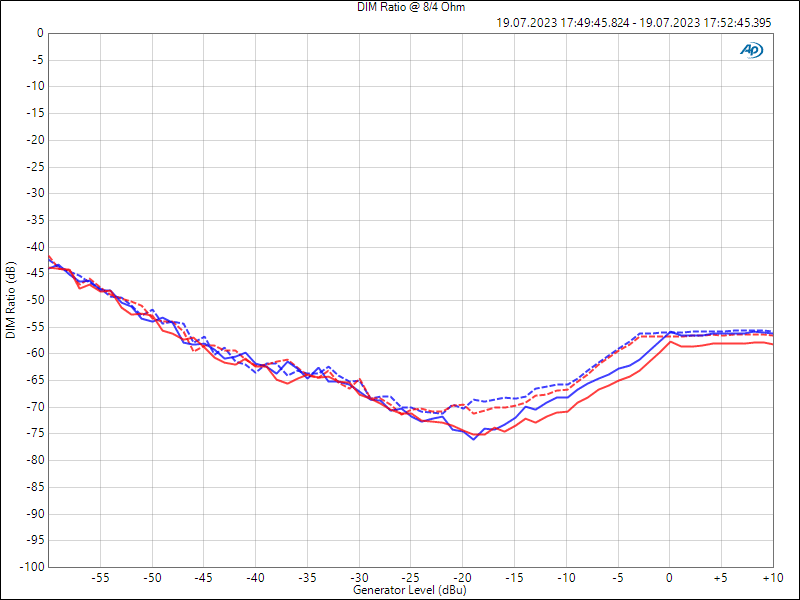
Task: Click the -35 value on the DIM Ratio axis
Action: (x=35, y=220)
